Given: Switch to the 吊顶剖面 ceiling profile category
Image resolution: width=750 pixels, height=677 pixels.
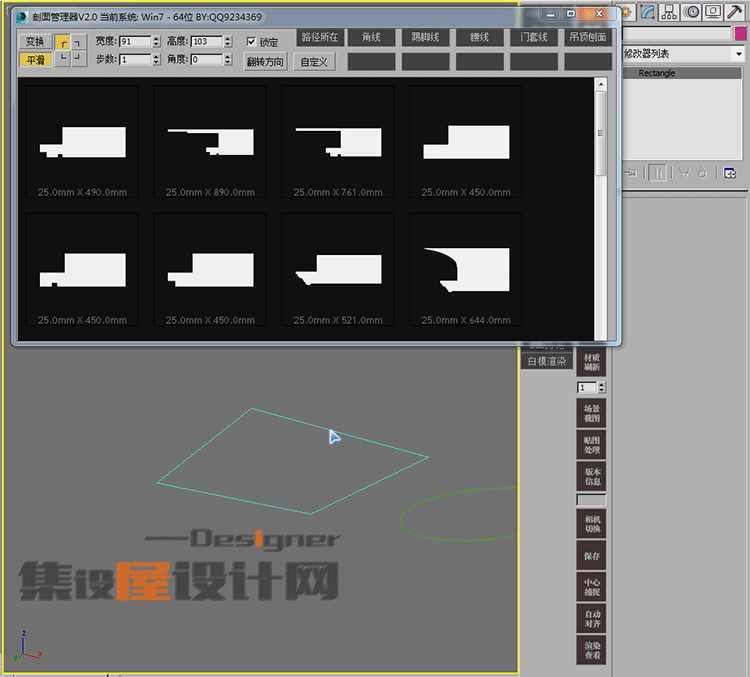Looking at the screenshot, I should point(588,37).
